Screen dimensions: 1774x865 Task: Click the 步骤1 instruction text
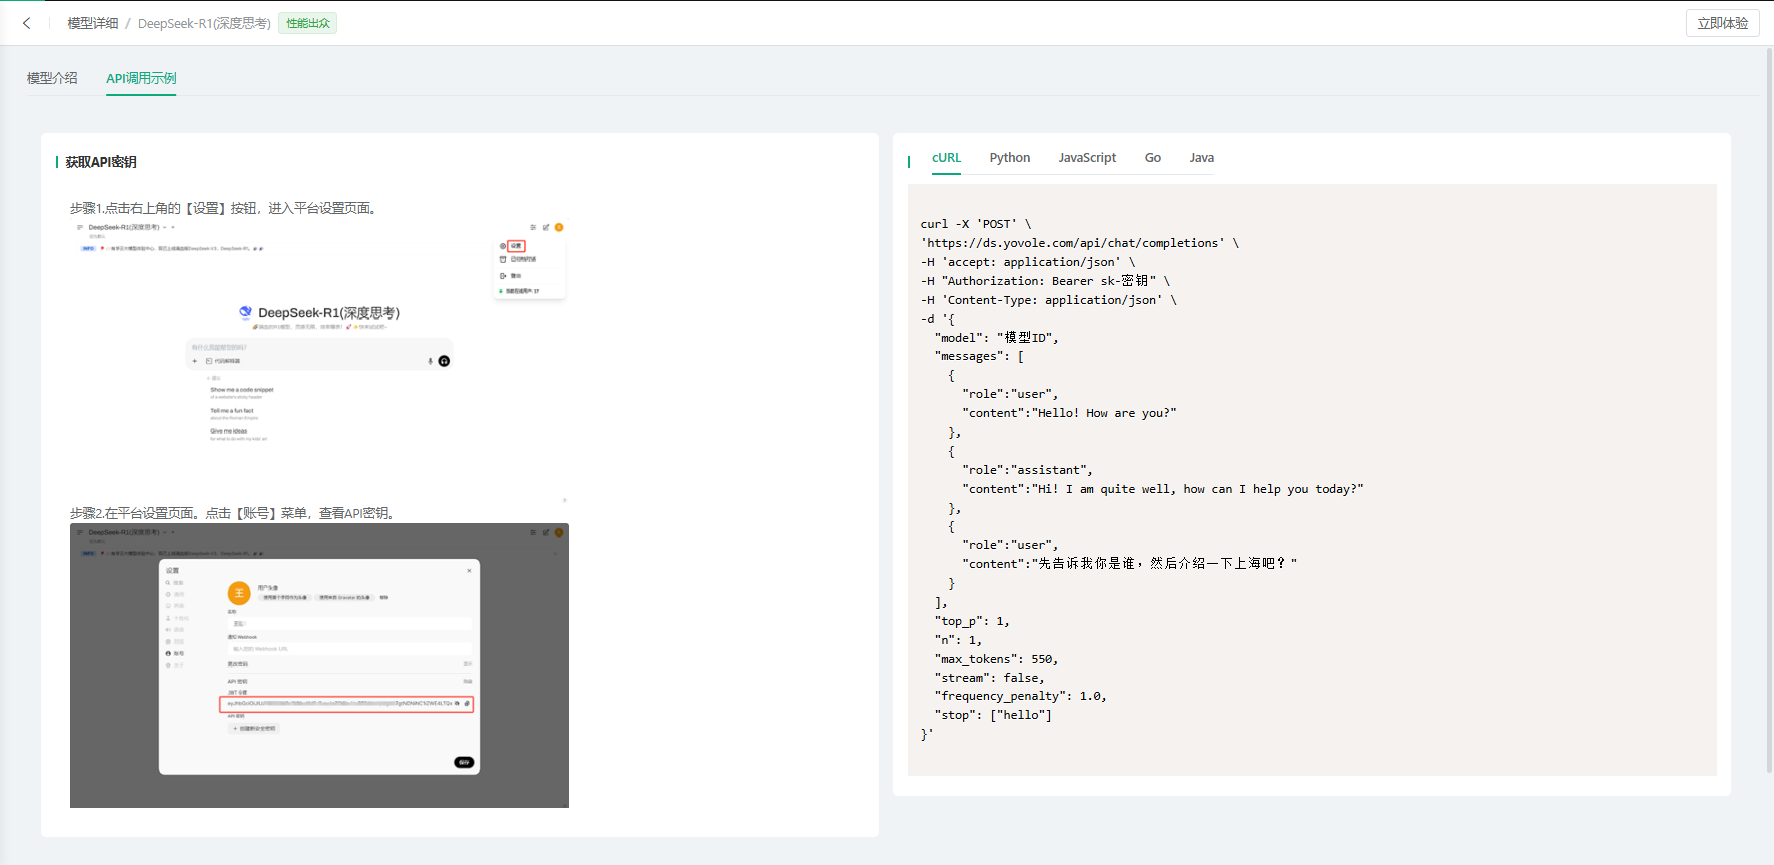[225, 208]
